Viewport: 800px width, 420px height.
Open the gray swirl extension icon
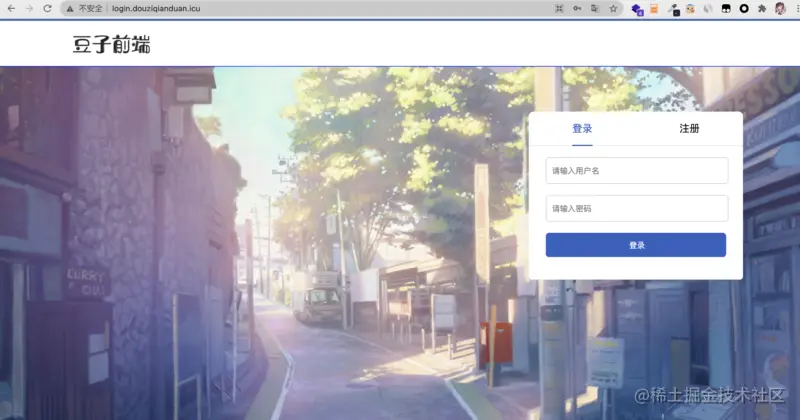coord(708,9)
